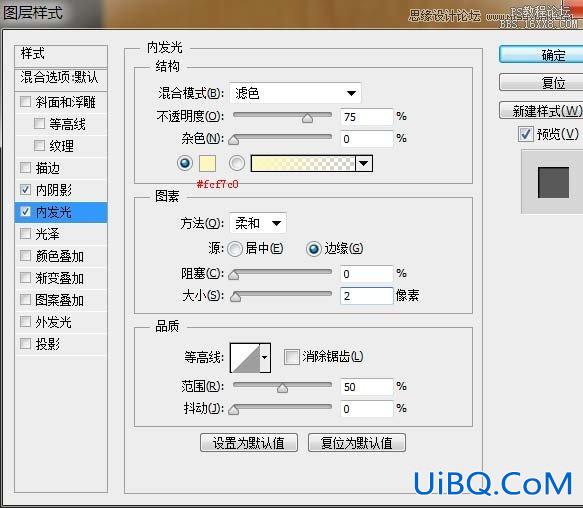The image size is (583, 508).
Task: Click the 大小 size slider handle
Action: (x=235, y=297)
